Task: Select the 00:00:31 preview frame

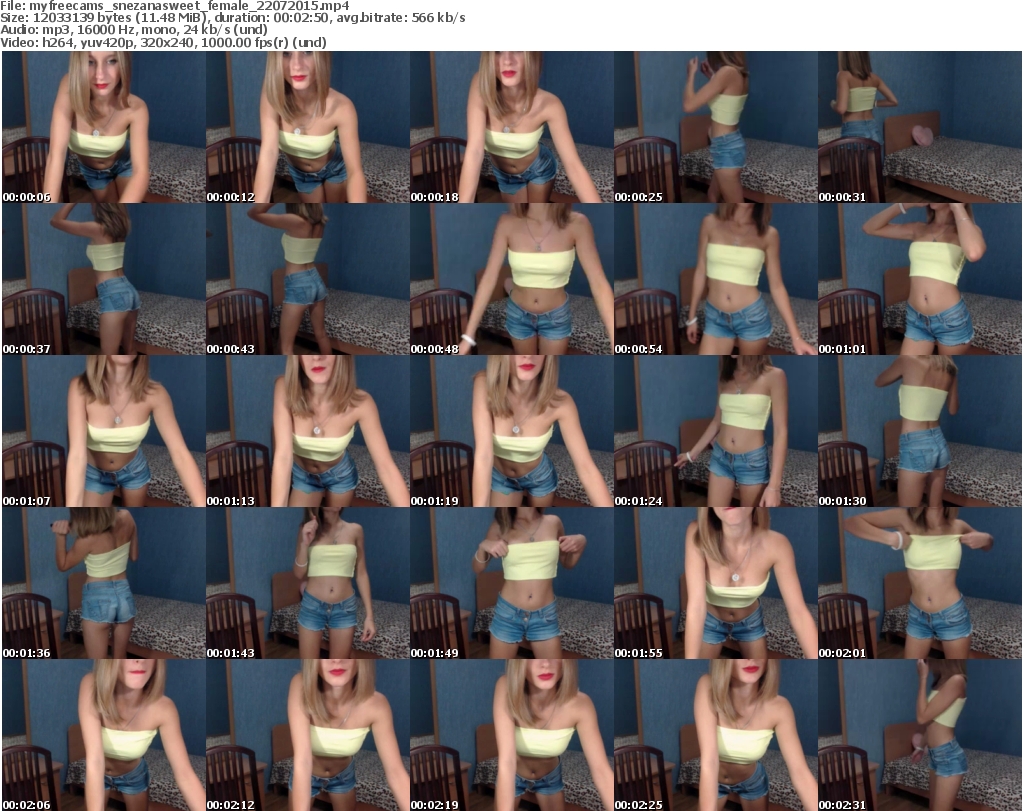Action: 920,127
